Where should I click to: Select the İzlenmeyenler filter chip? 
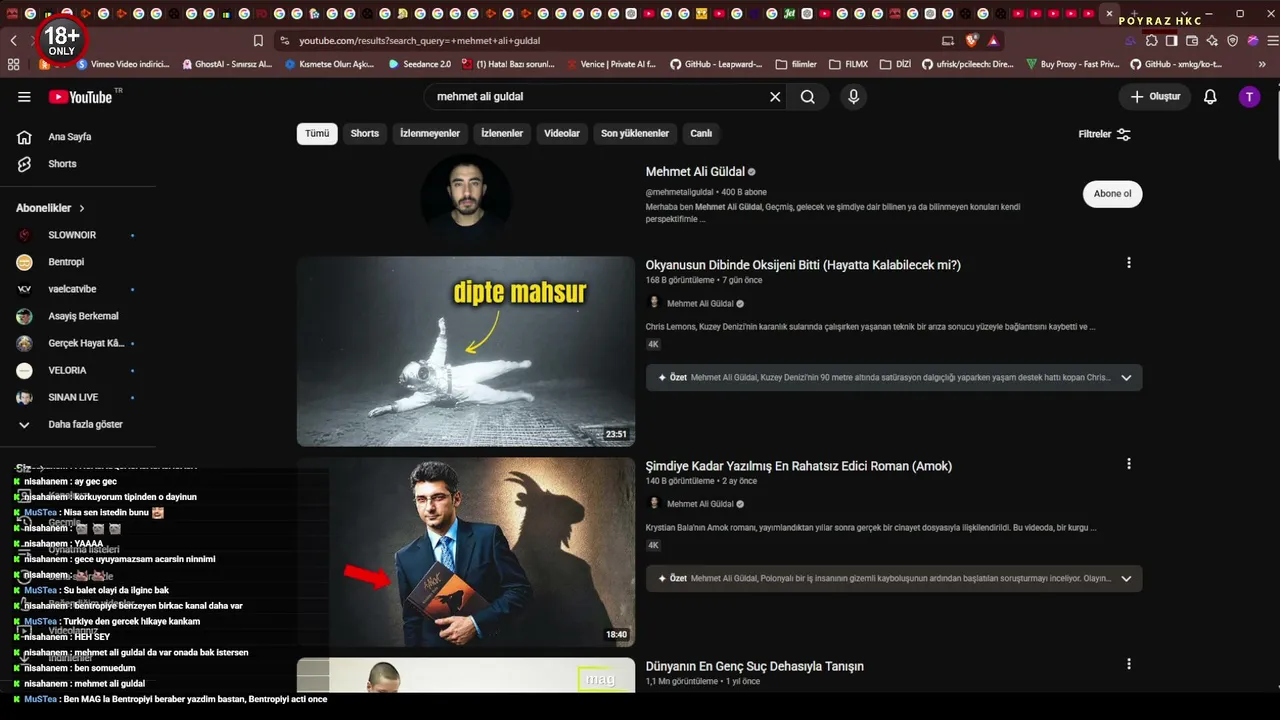coord(430,134)
